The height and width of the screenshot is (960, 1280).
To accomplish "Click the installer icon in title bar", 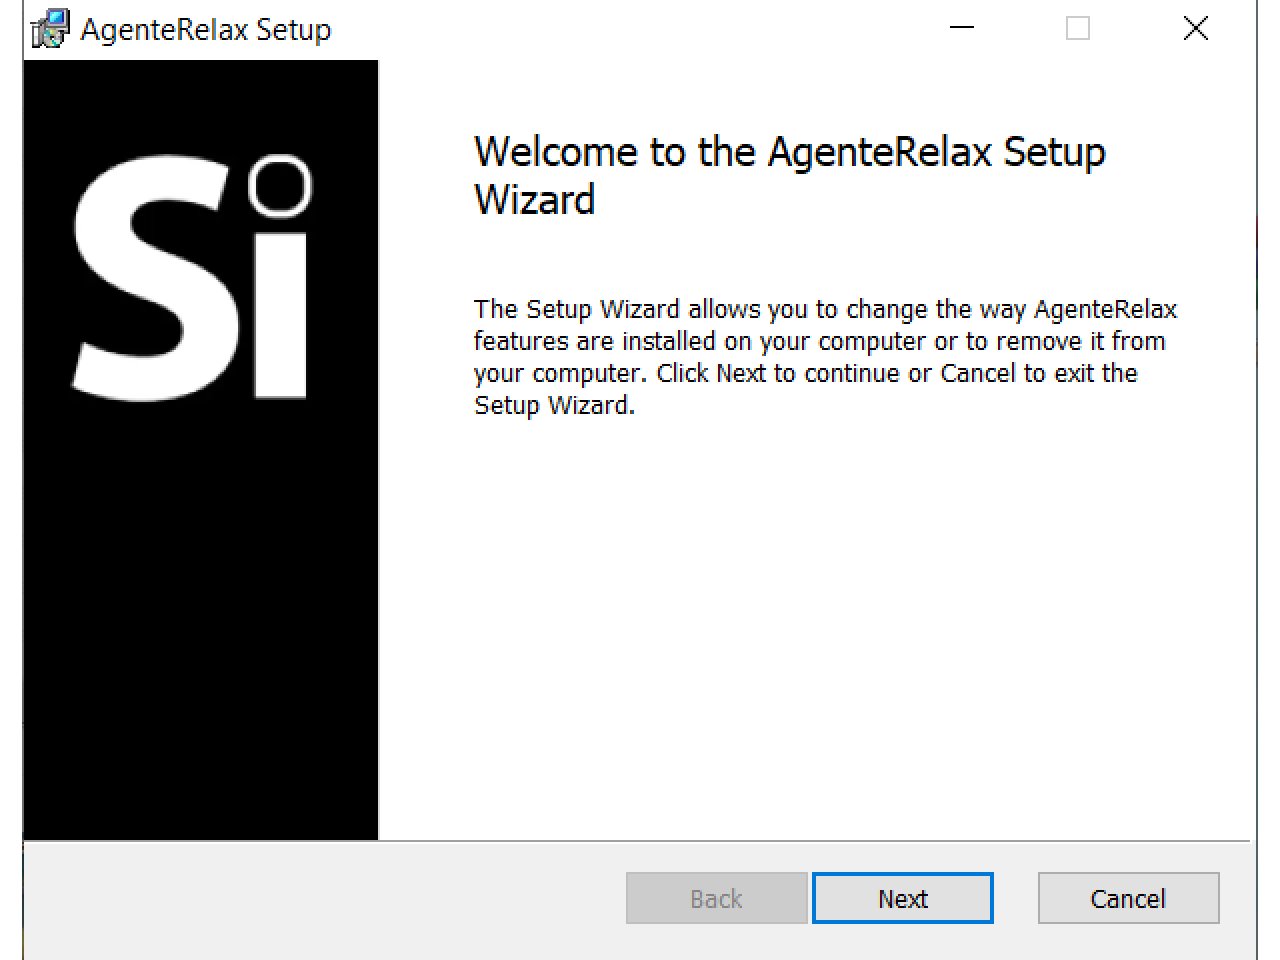I will 50,29.
